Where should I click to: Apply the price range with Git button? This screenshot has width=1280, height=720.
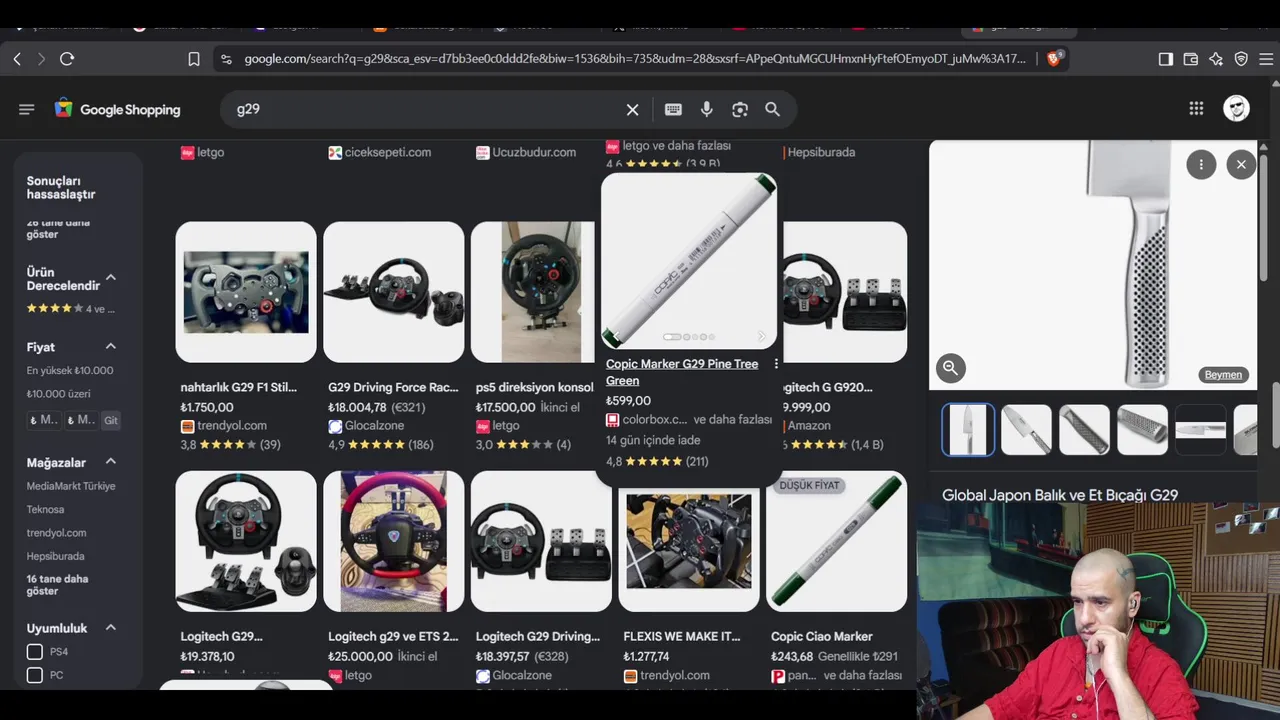coord(111,421)
